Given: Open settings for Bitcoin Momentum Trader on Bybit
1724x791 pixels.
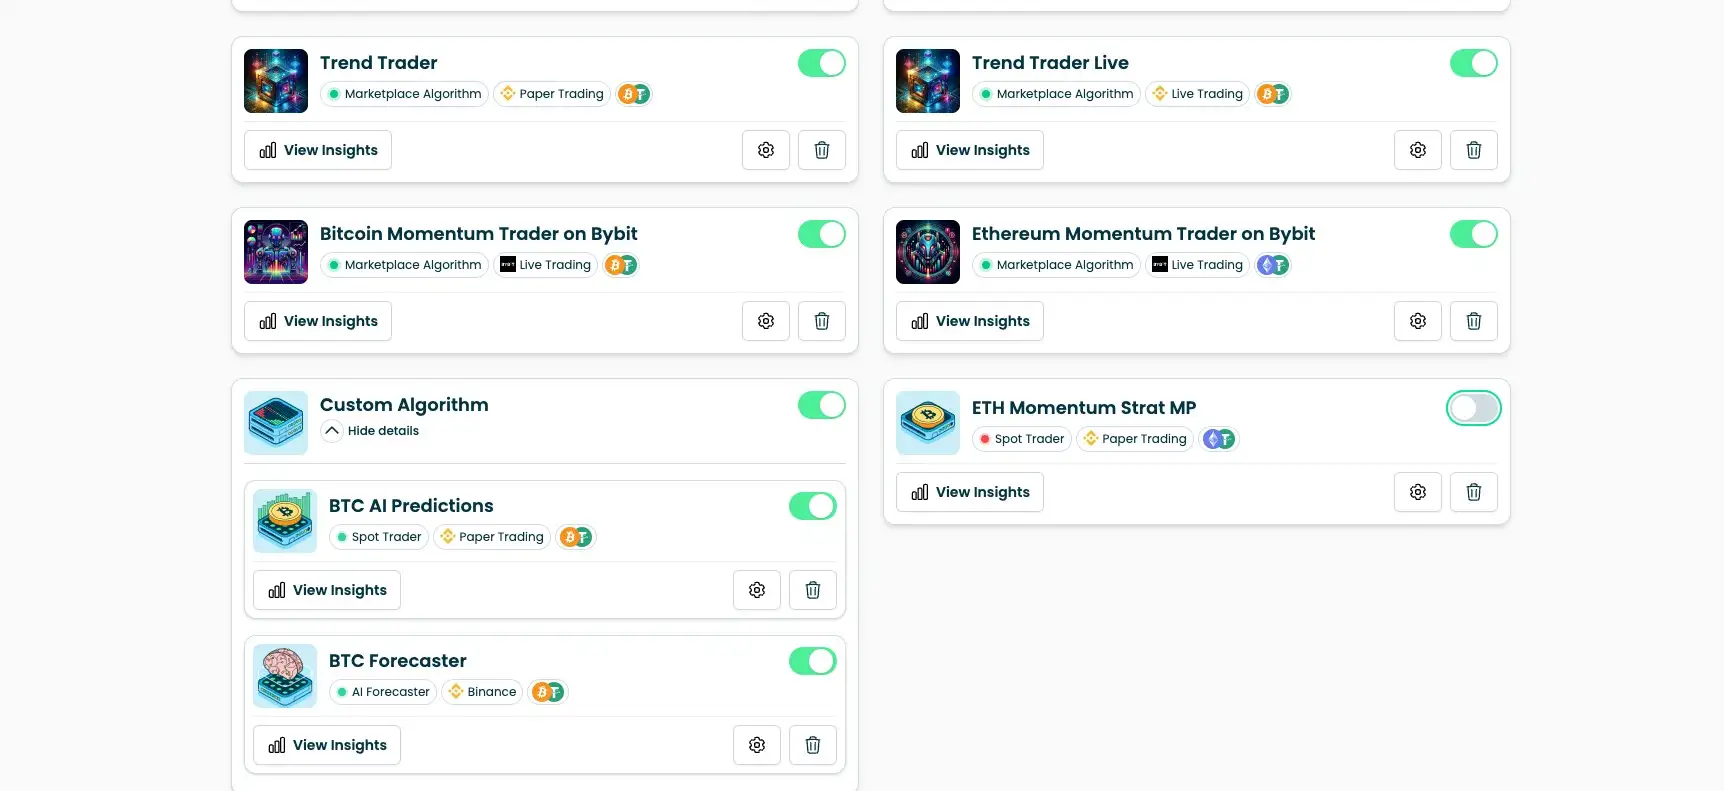Looking at the screenshot, I should pyautogui.click(x=766, y=321).
